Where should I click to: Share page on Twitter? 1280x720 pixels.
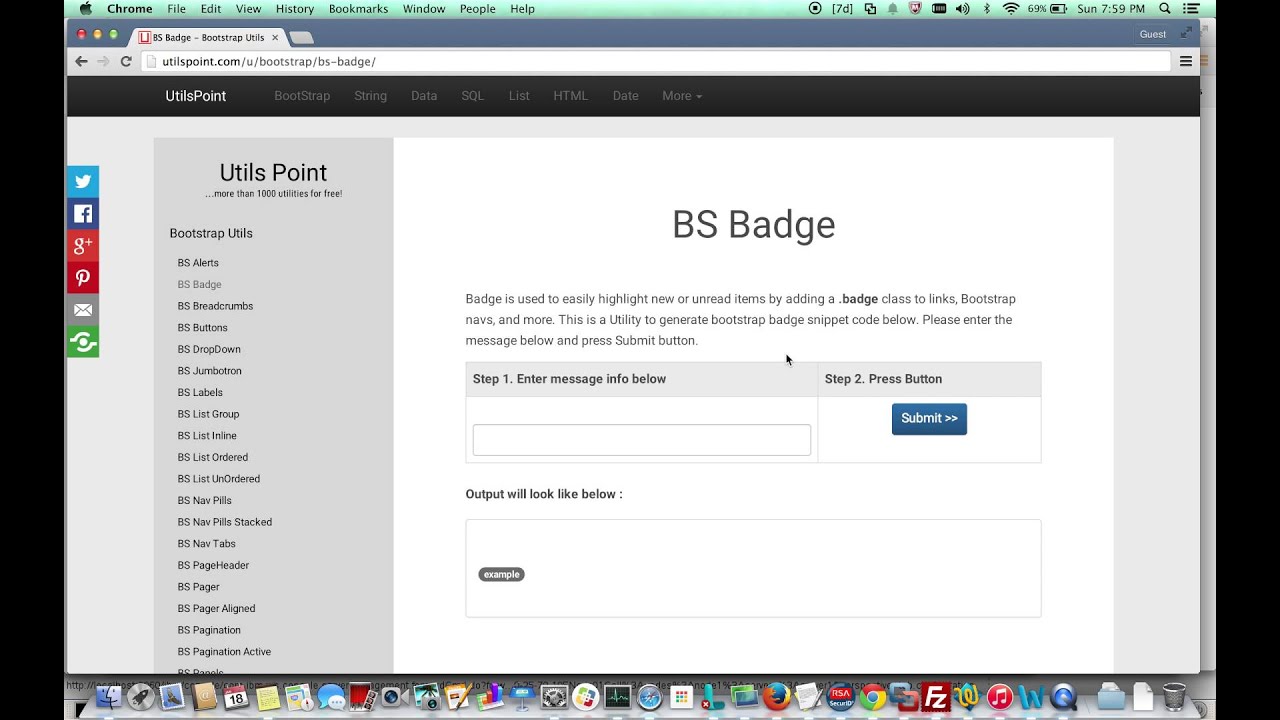[x=83, y=182]
